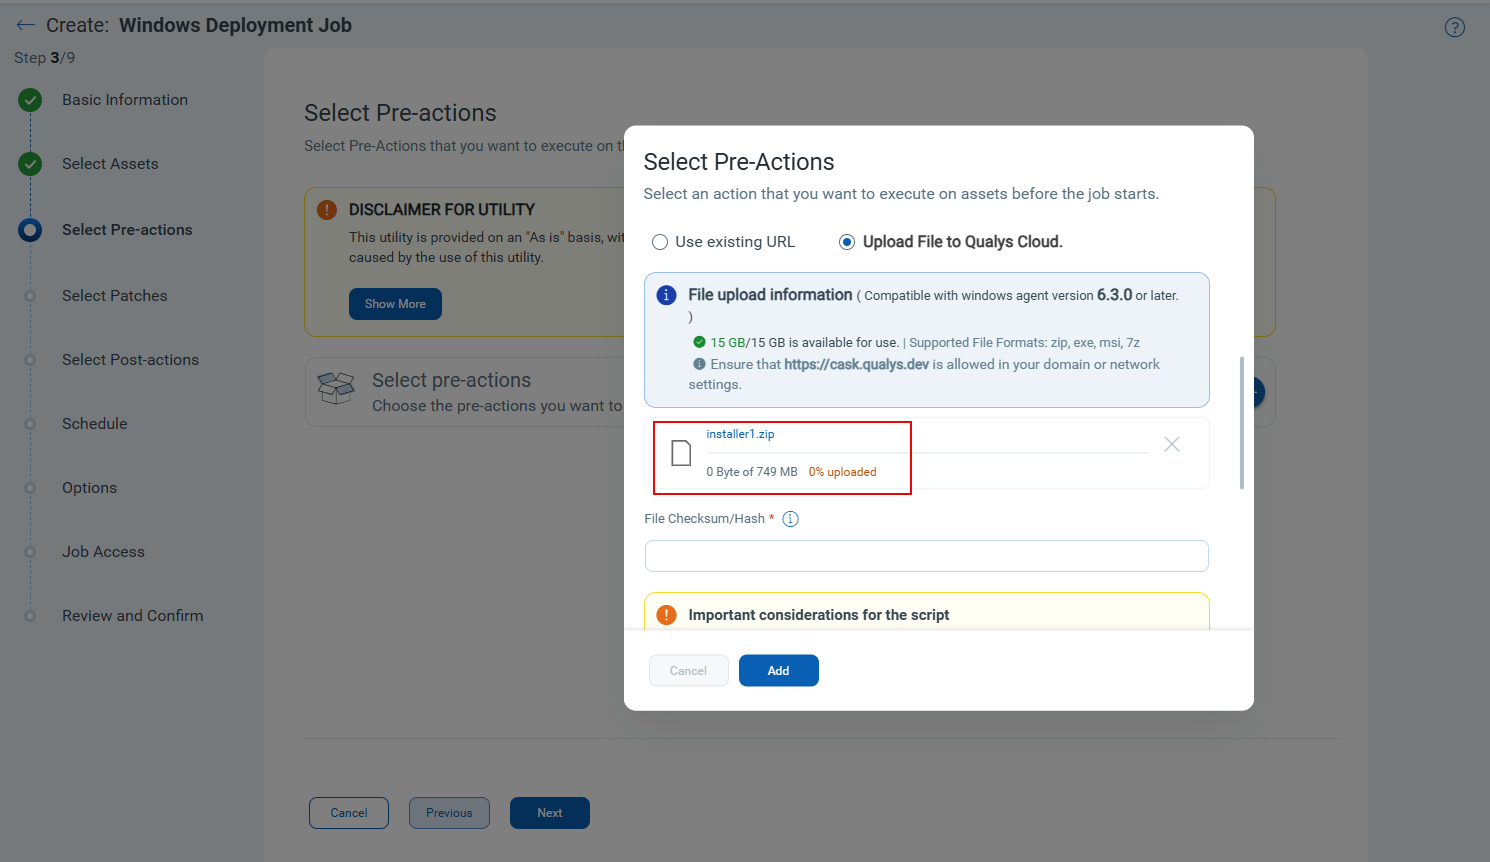Screen dimensions: 1490x862
Task: Select the Use existing URL radio button
Action: pos(660,242)
